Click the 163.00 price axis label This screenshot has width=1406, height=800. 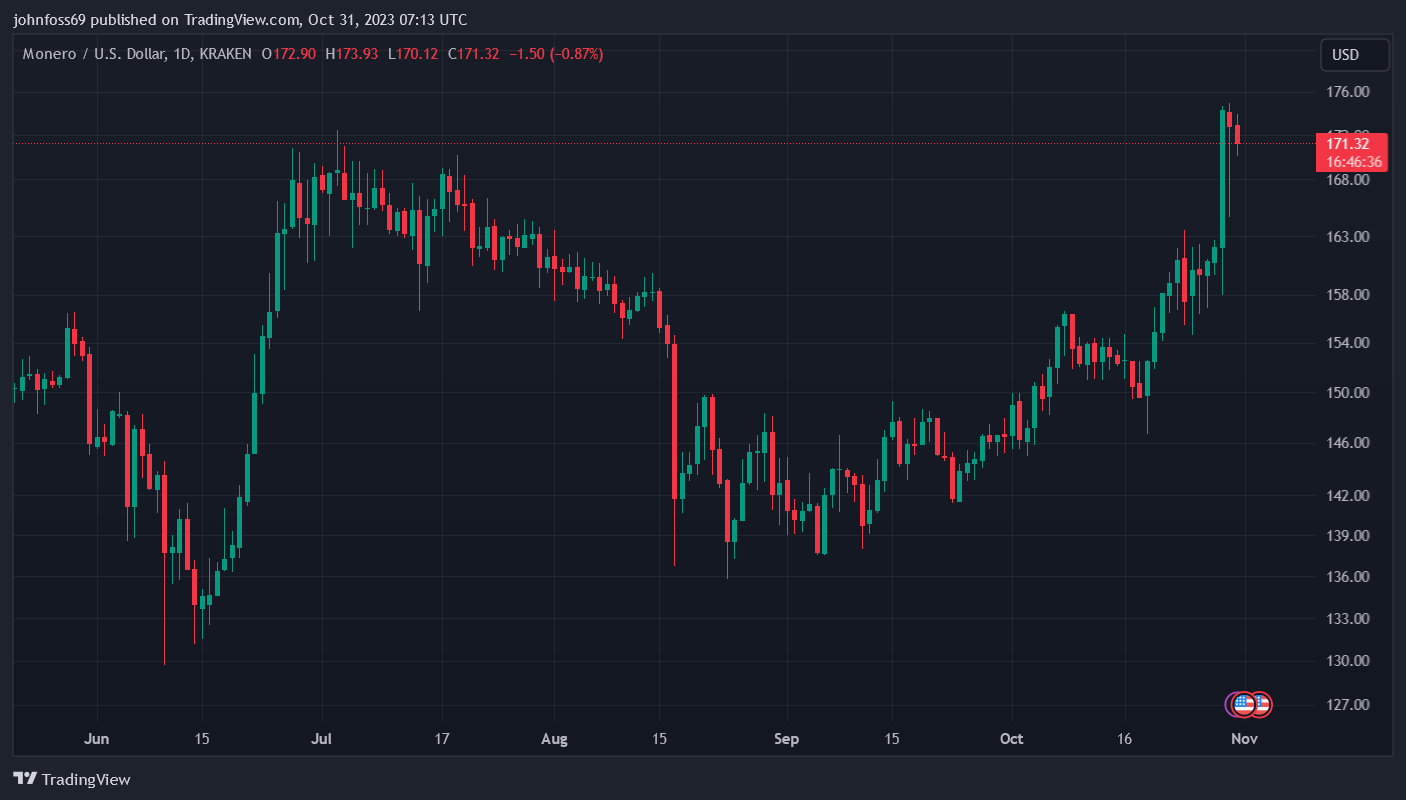point(1347,237)
